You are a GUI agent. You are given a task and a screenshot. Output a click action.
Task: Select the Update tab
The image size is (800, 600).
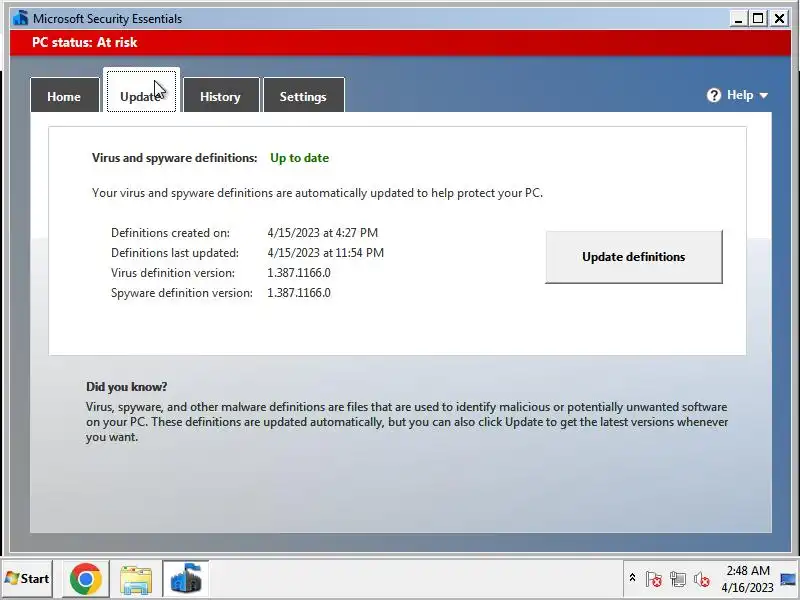click(141, 91)
